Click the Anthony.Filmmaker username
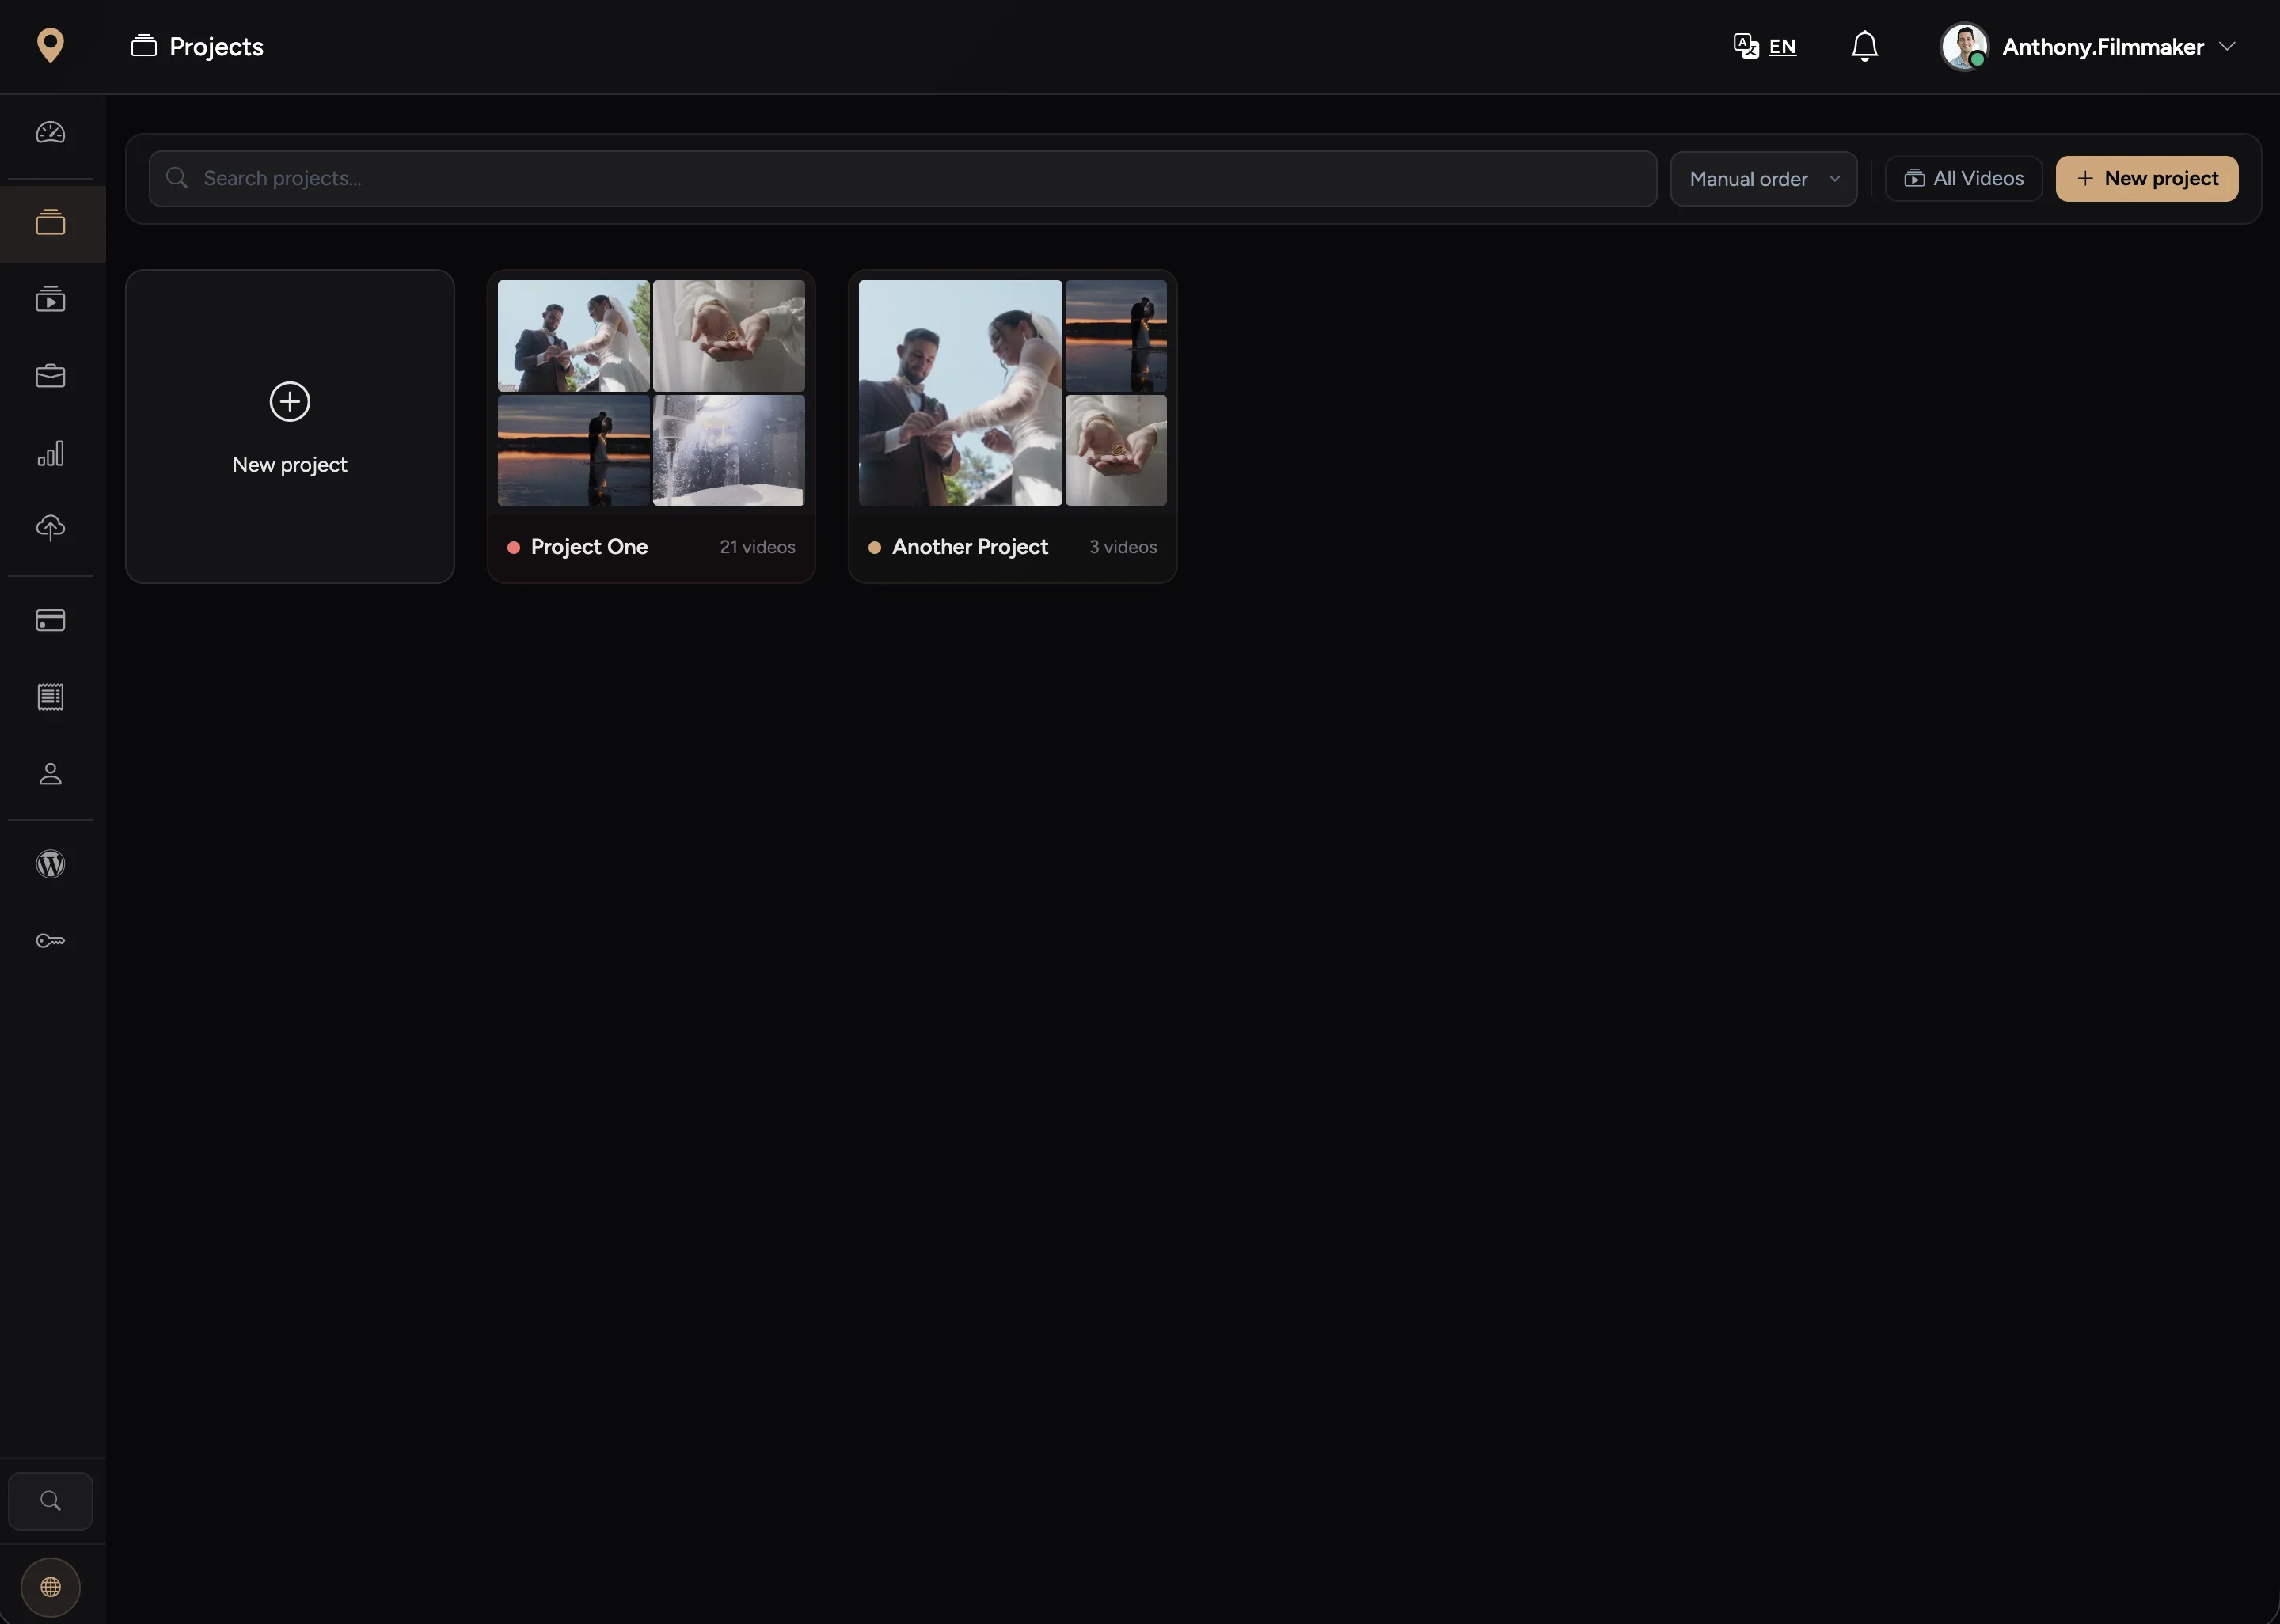 (x=2102, y=47)
